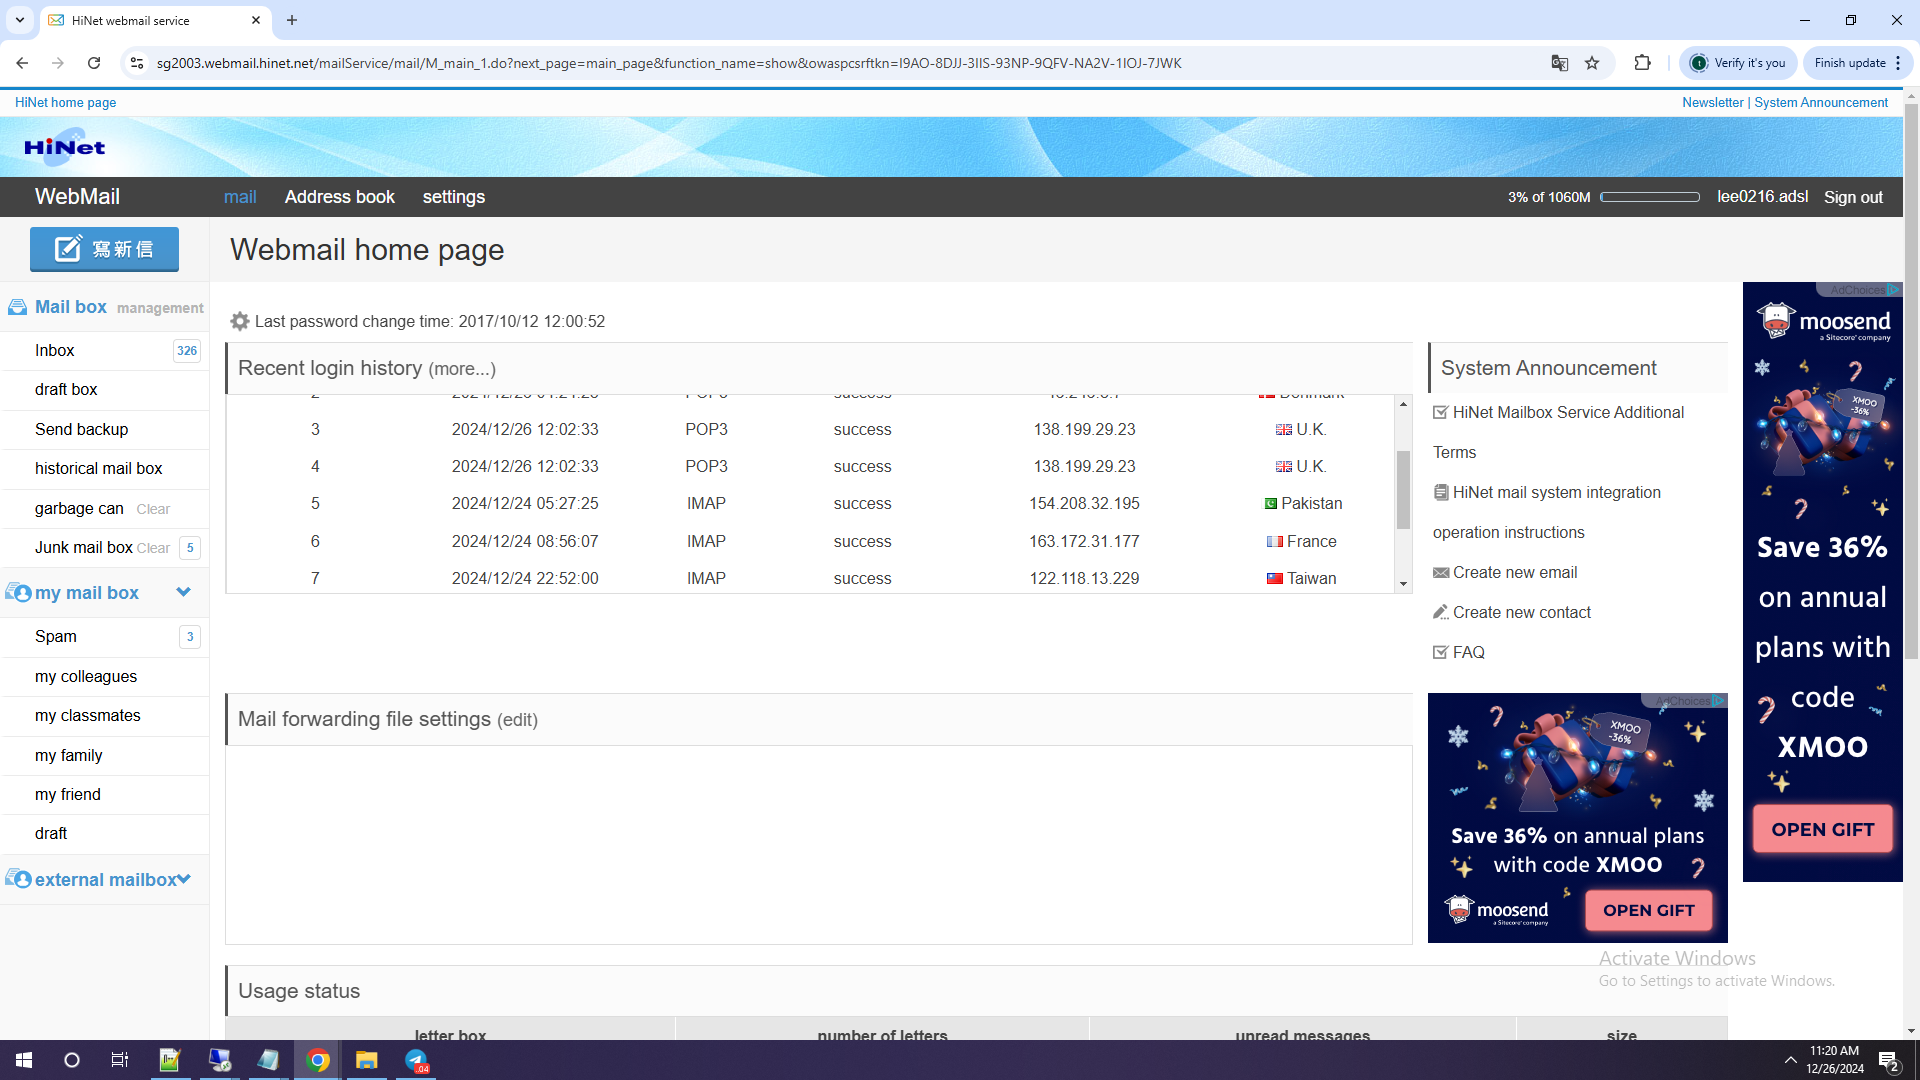
Task: Expand the external mailbox section
Action: click(183, 879)
